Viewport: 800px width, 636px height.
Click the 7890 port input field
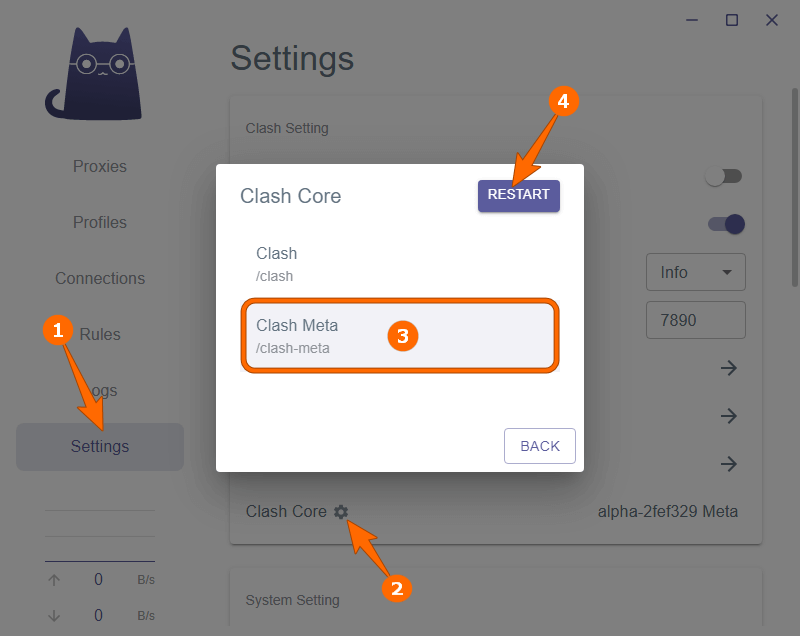tap(695, 320)
